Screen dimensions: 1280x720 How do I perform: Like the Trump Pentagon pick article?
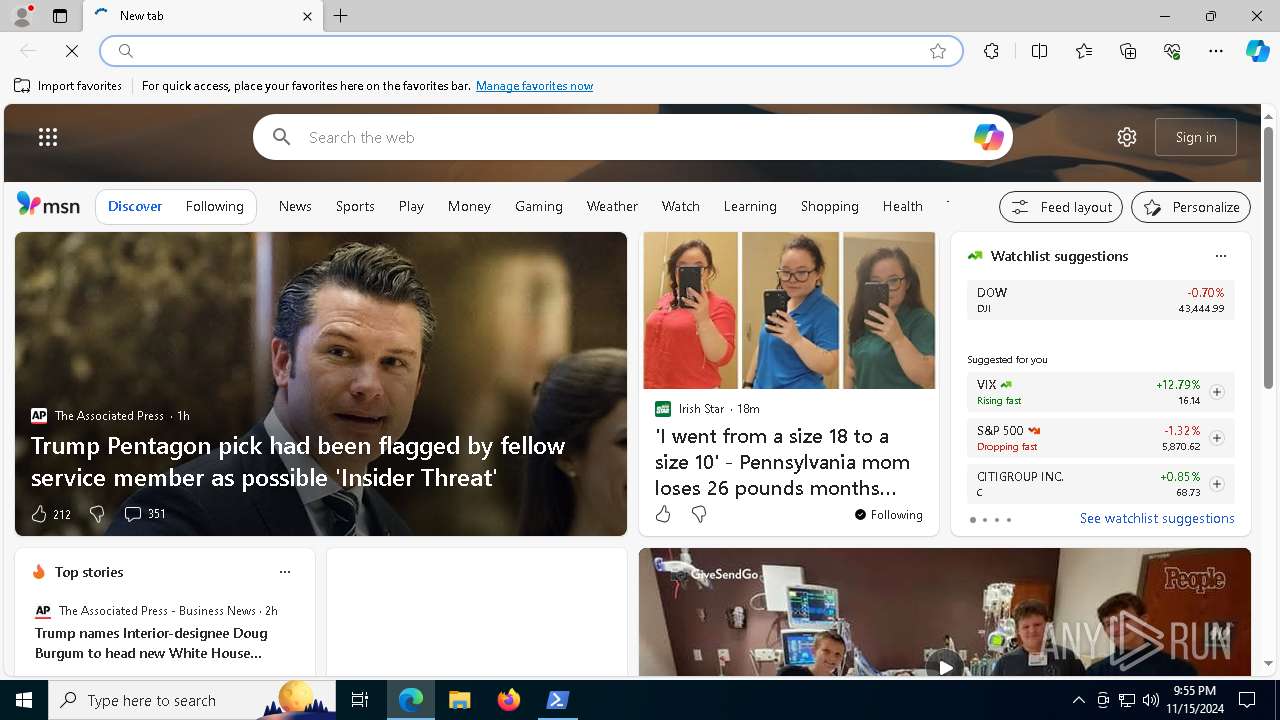tap(39, 514)
